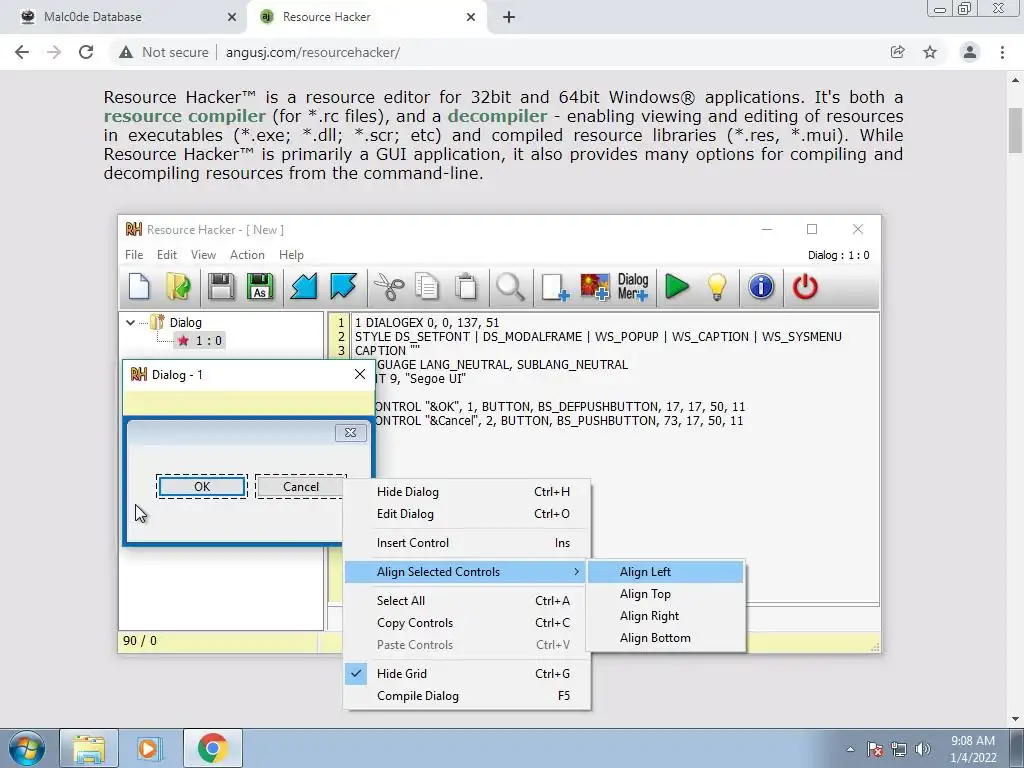Click the browser back arrow
1024x768 pixels.
click(x=22, y=52)
